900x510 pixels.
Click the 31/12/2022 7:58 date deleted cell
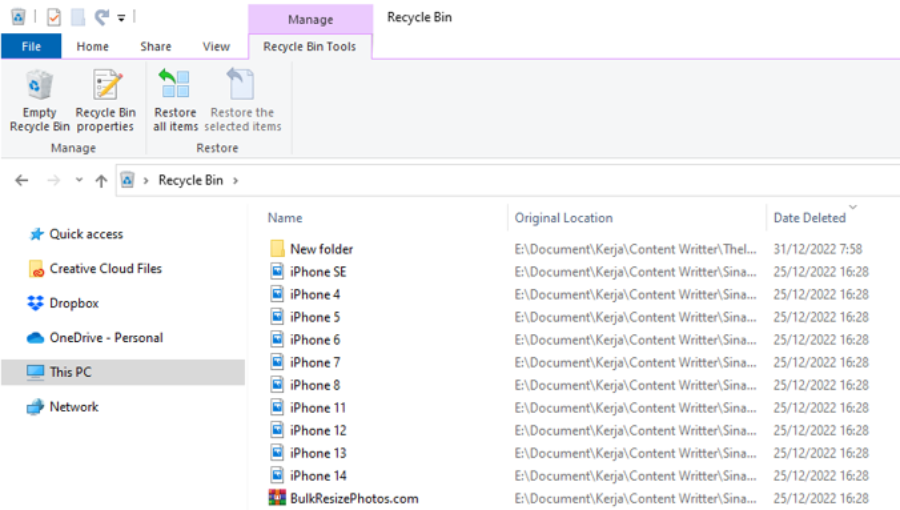coord(817,249)
